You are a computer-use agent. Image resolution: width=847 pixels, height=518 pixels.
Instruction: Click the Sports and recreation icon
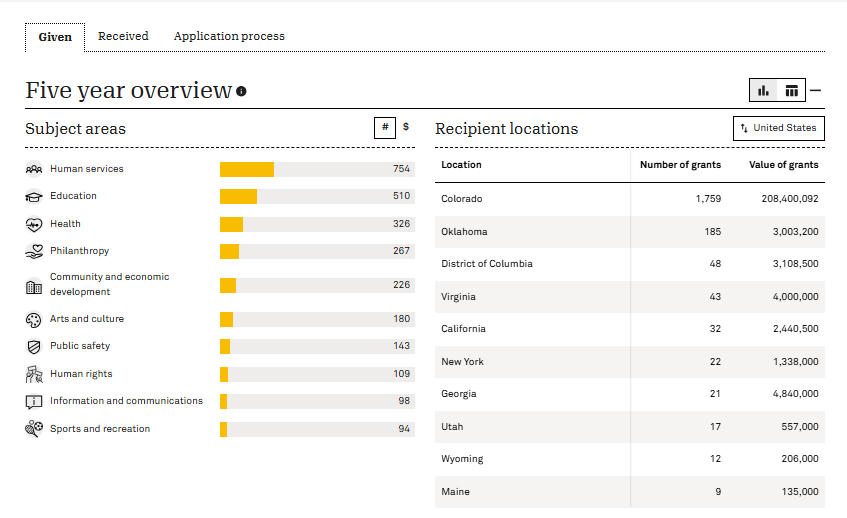[34, 429]
